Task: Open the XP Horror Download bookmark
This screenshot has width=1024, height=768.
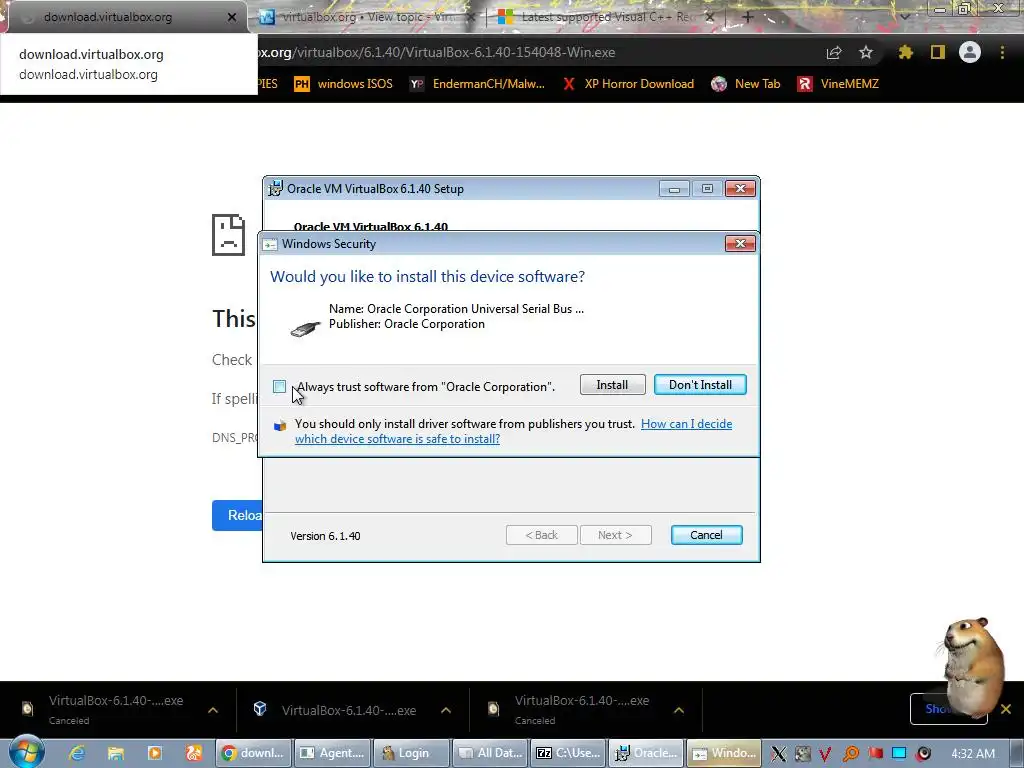Action: click(628, 84)
